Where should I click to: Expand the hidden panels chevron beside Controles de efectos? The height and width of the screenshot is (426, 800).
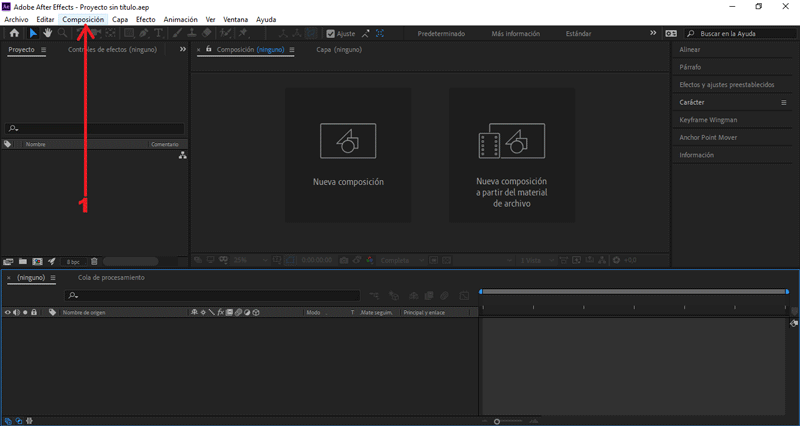click(182, 49)
